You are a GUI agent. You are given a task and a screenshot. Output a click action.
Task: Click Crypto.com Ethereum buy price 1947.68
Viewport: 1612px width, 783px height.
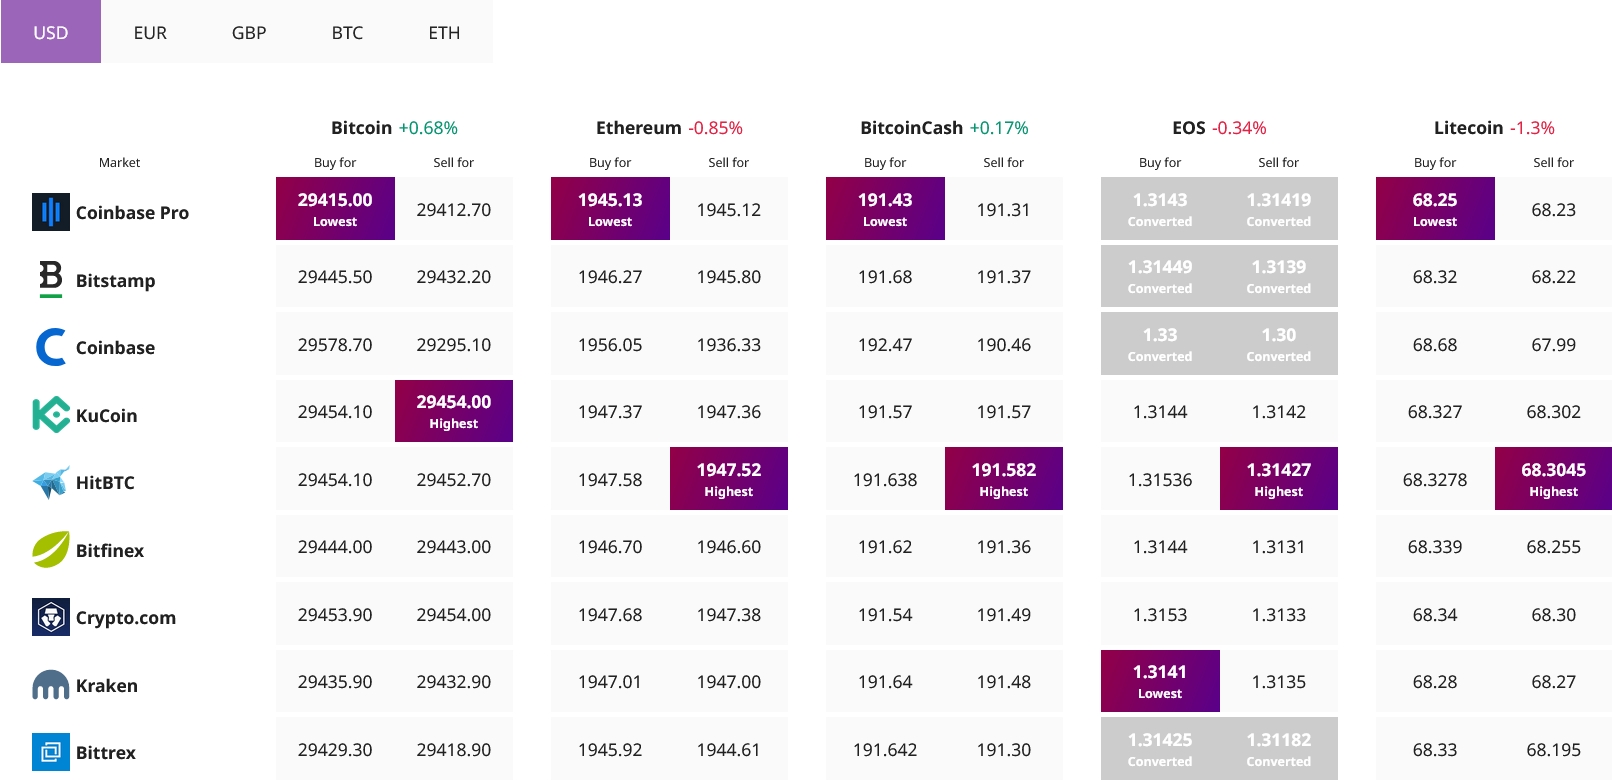[x=610, y=615]
